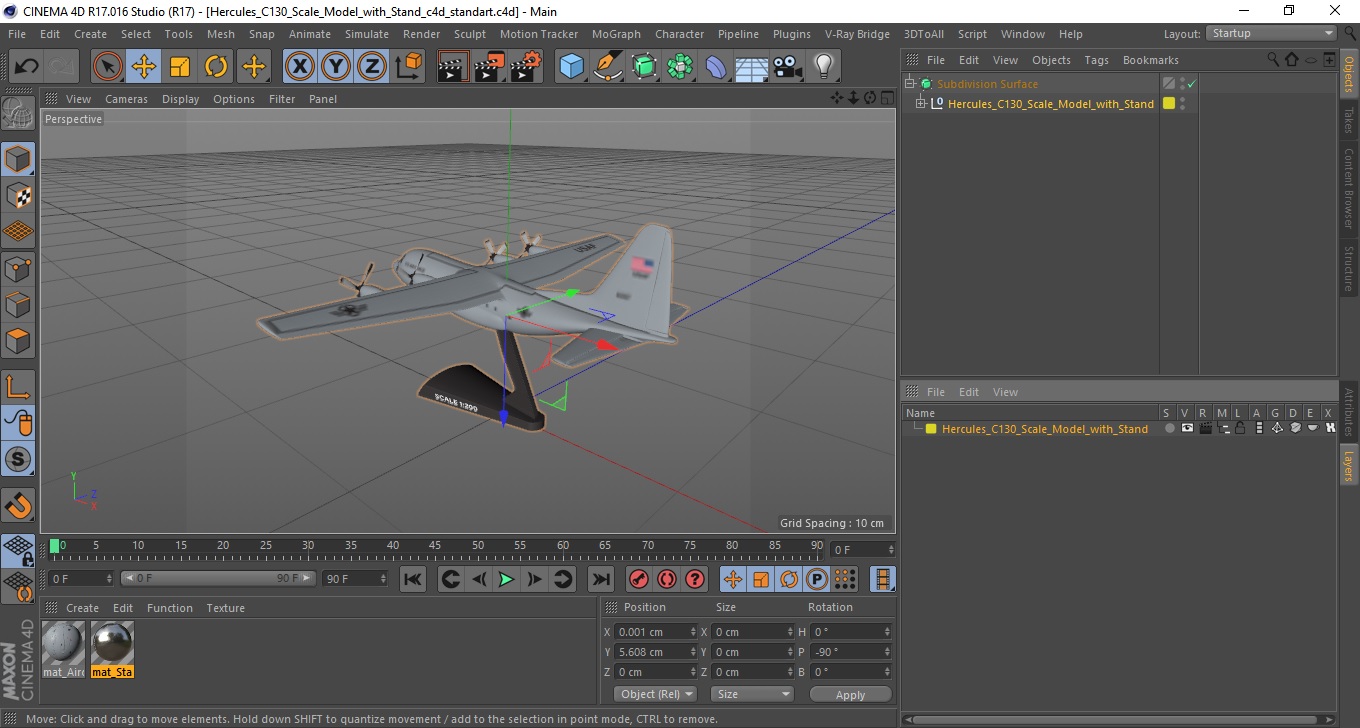Add a Camera object
The width and height of the screenshot is (1360, 728).
pyautogui.click(x=787, y=67)
